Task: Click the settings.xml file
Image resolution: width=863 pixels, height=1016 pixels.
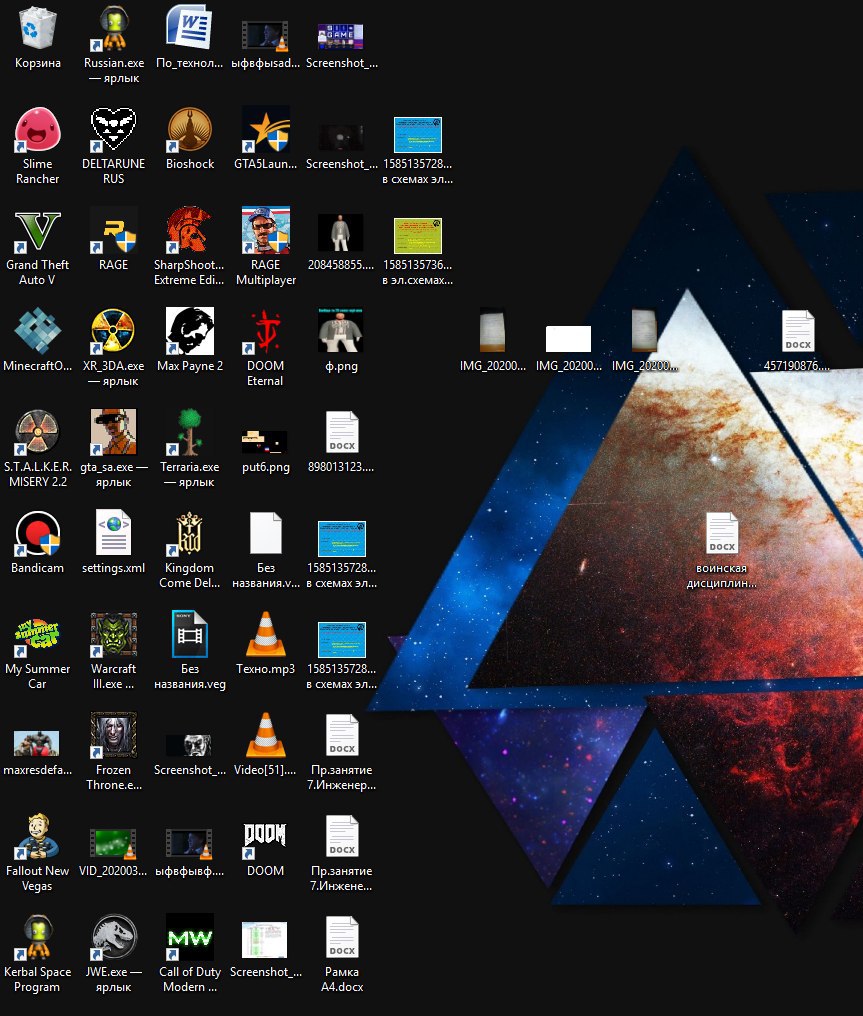Action: click(x=113, y=533)
